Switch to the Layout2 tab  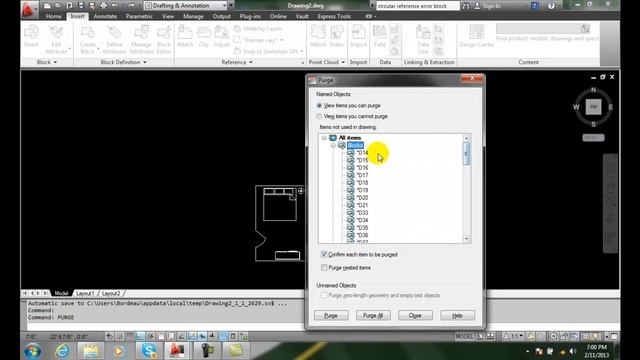(x=111, y=293)
